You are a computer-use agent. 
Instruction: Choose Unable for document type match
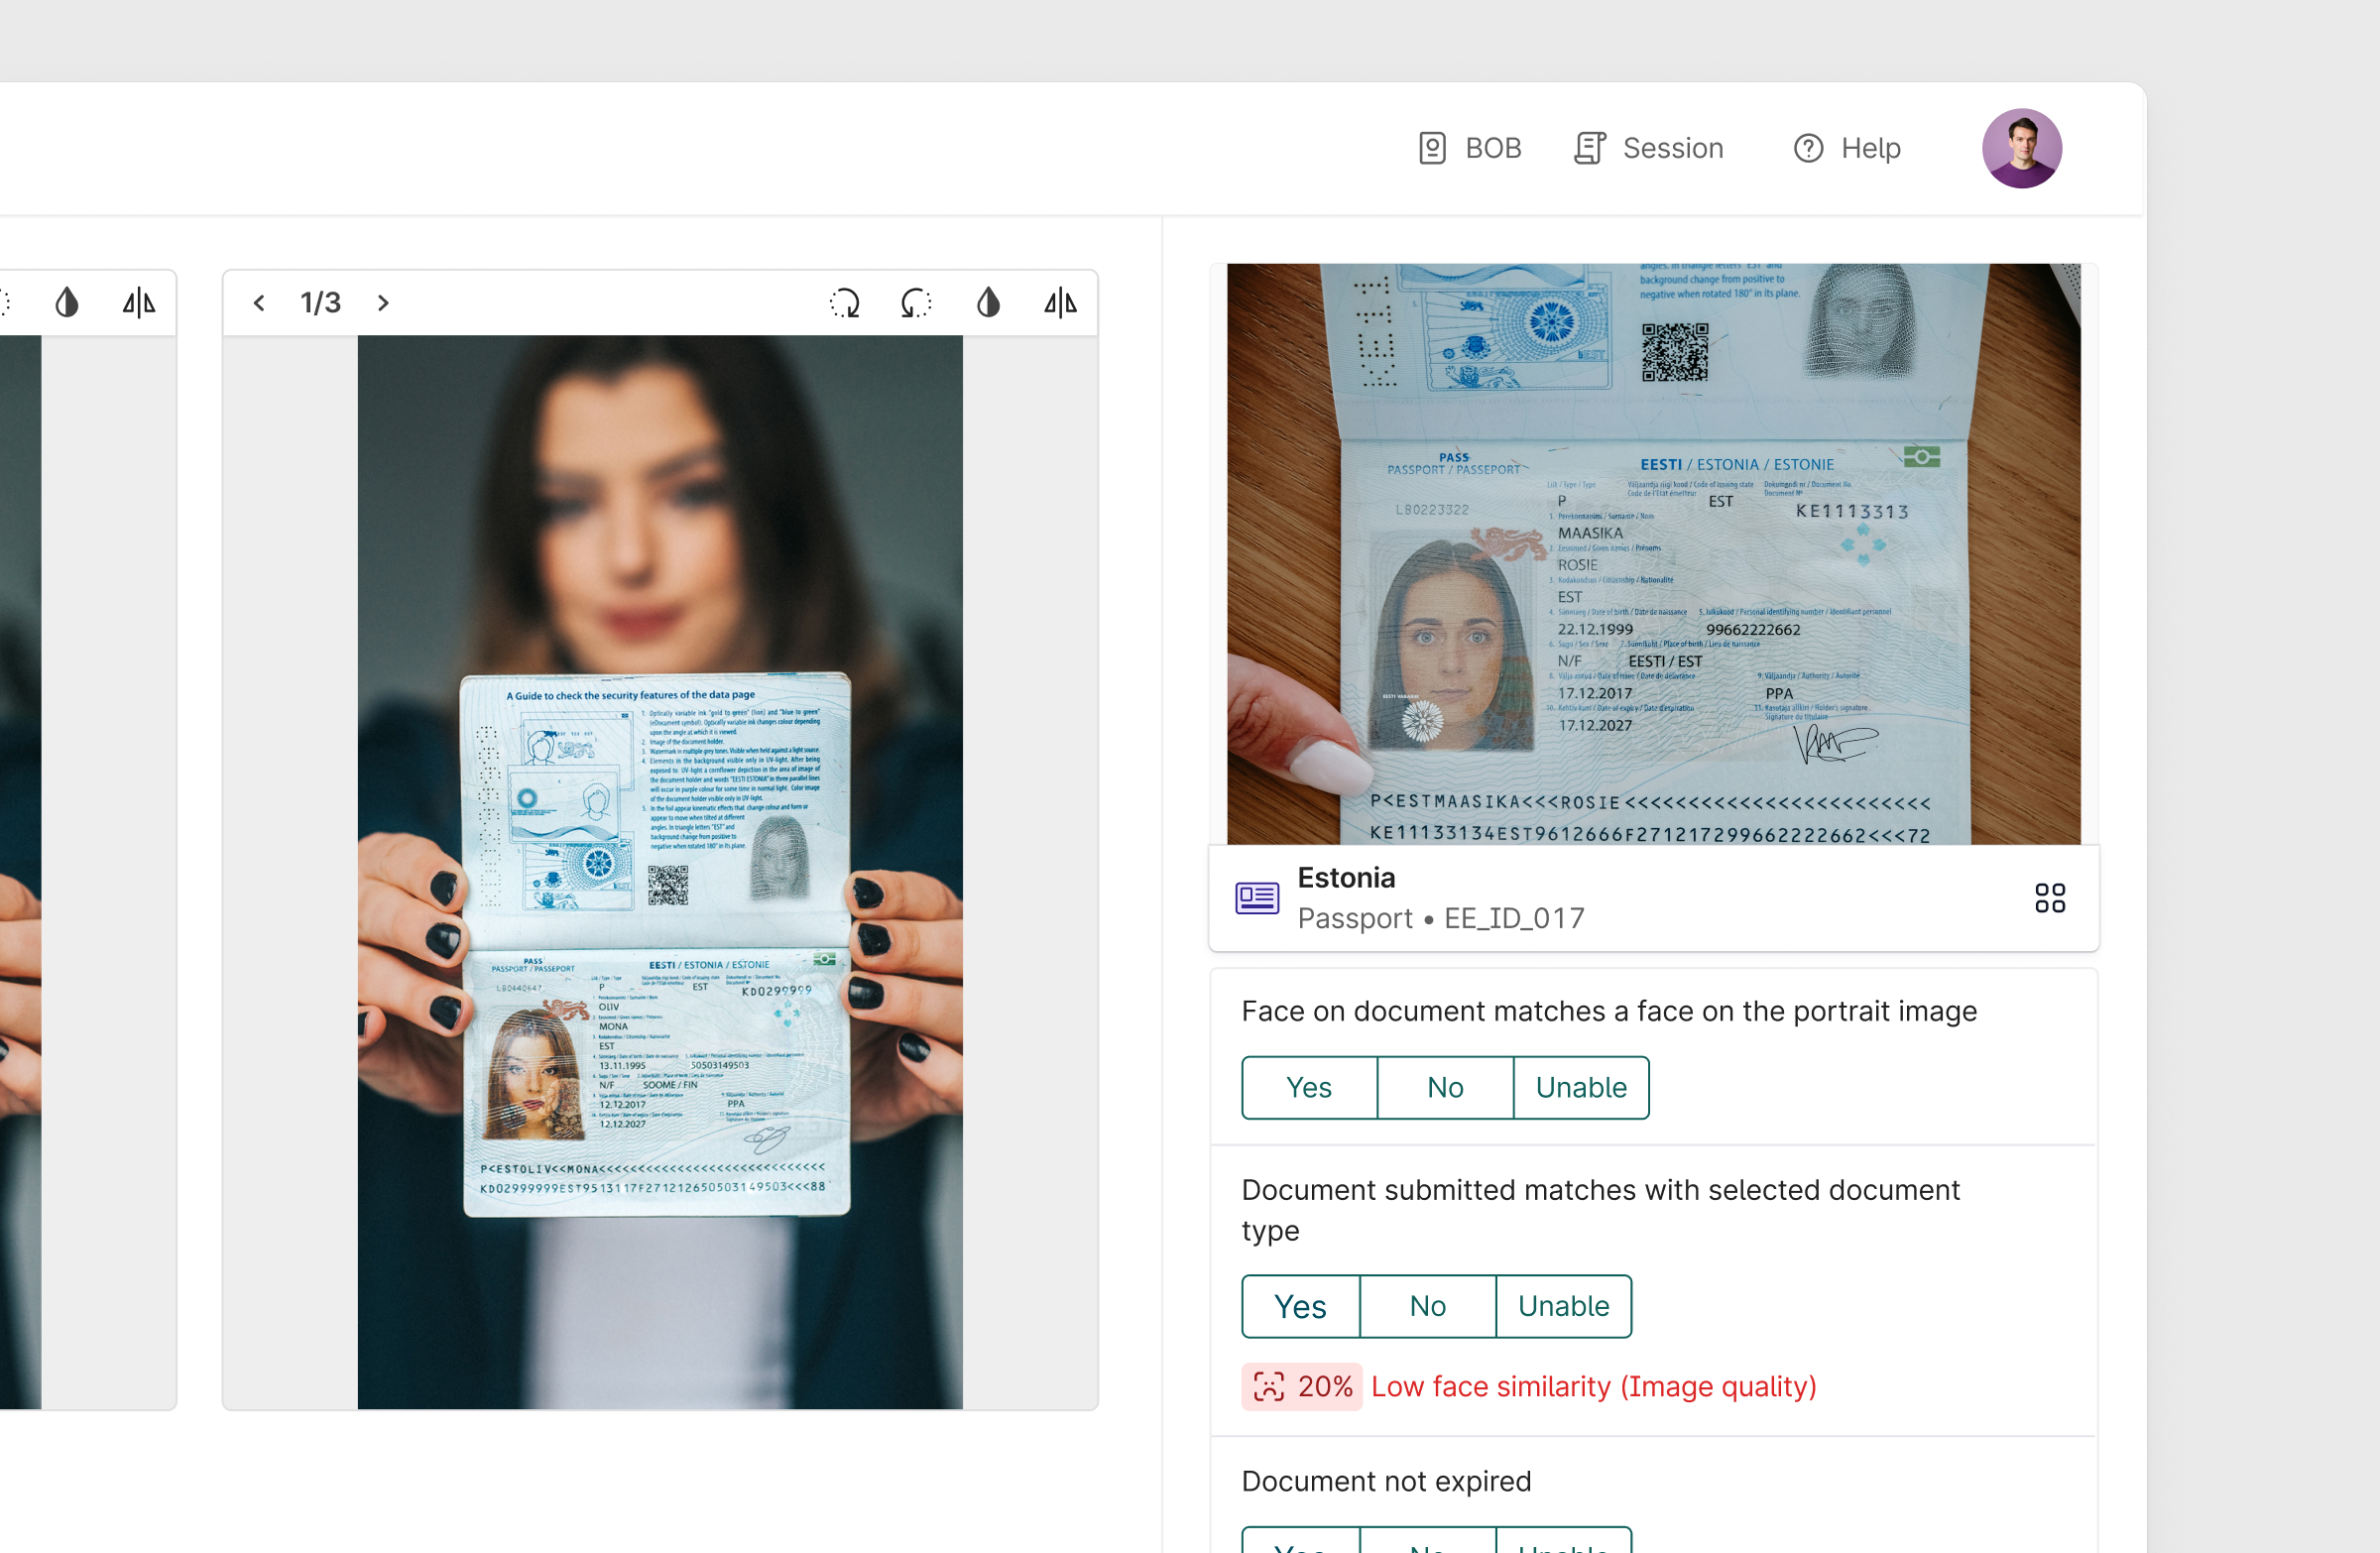pos(1563,1306)
